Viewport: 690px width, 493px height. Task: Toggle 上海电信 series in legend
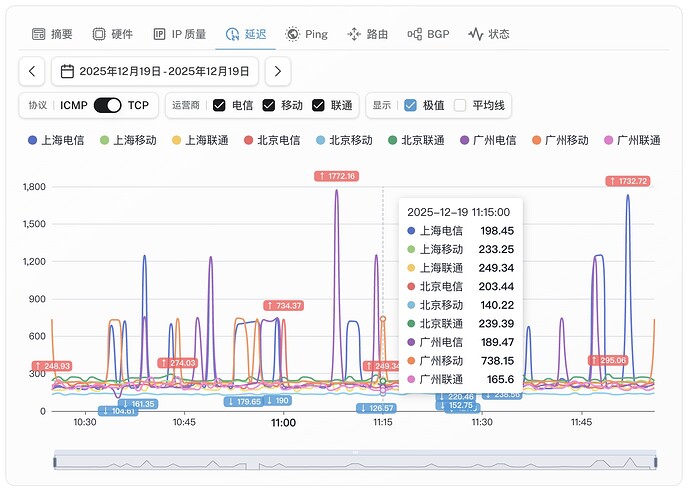point(56,140)
